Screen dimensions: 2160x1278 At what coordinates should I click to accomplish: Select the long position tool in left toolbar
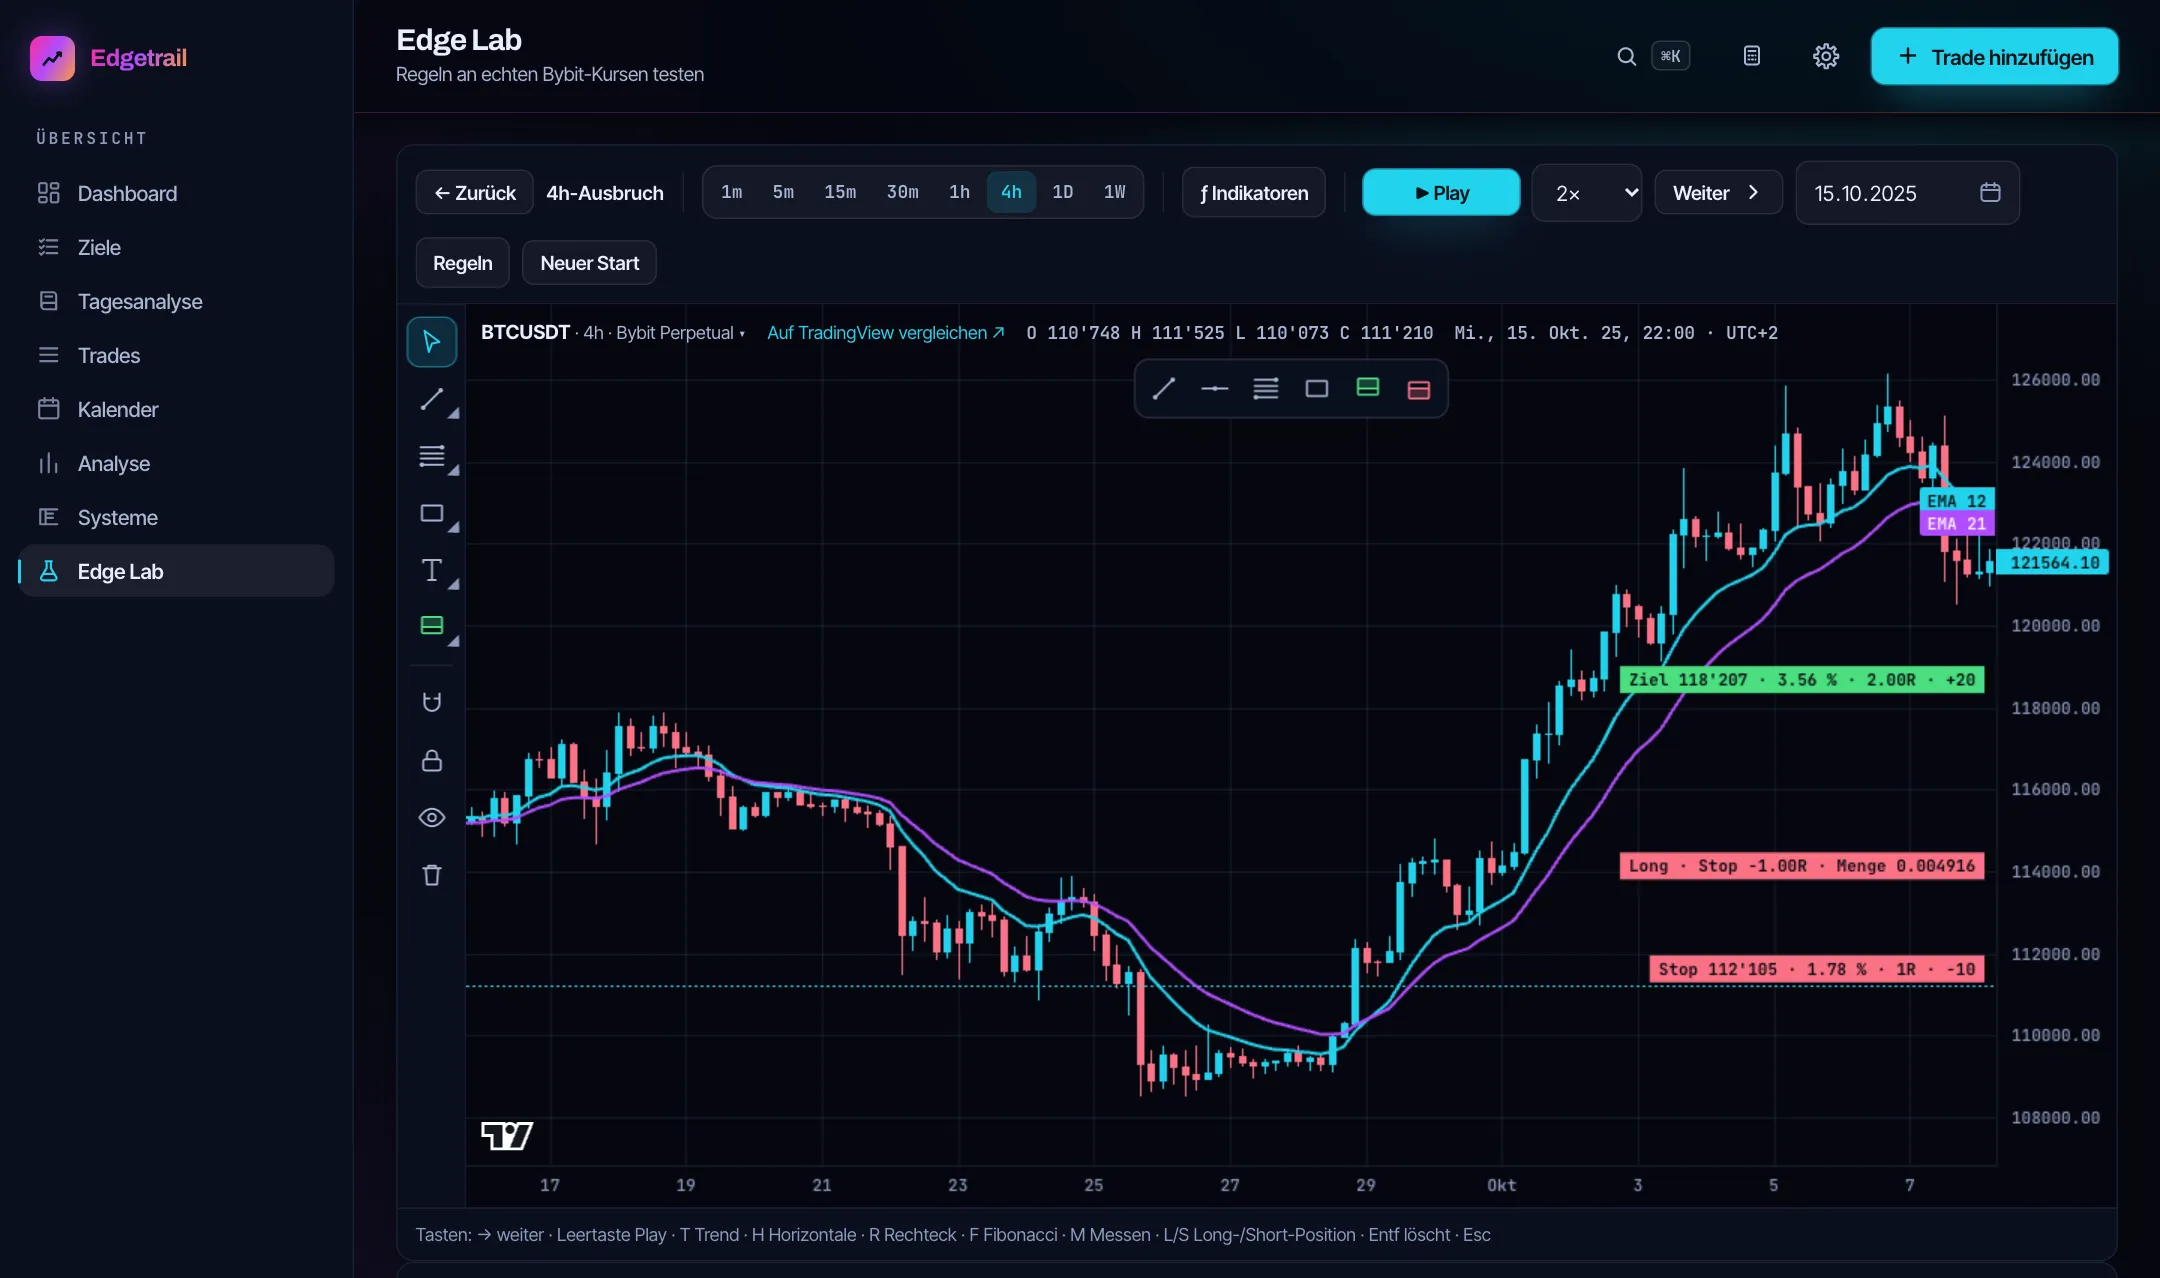coord(432,626)
